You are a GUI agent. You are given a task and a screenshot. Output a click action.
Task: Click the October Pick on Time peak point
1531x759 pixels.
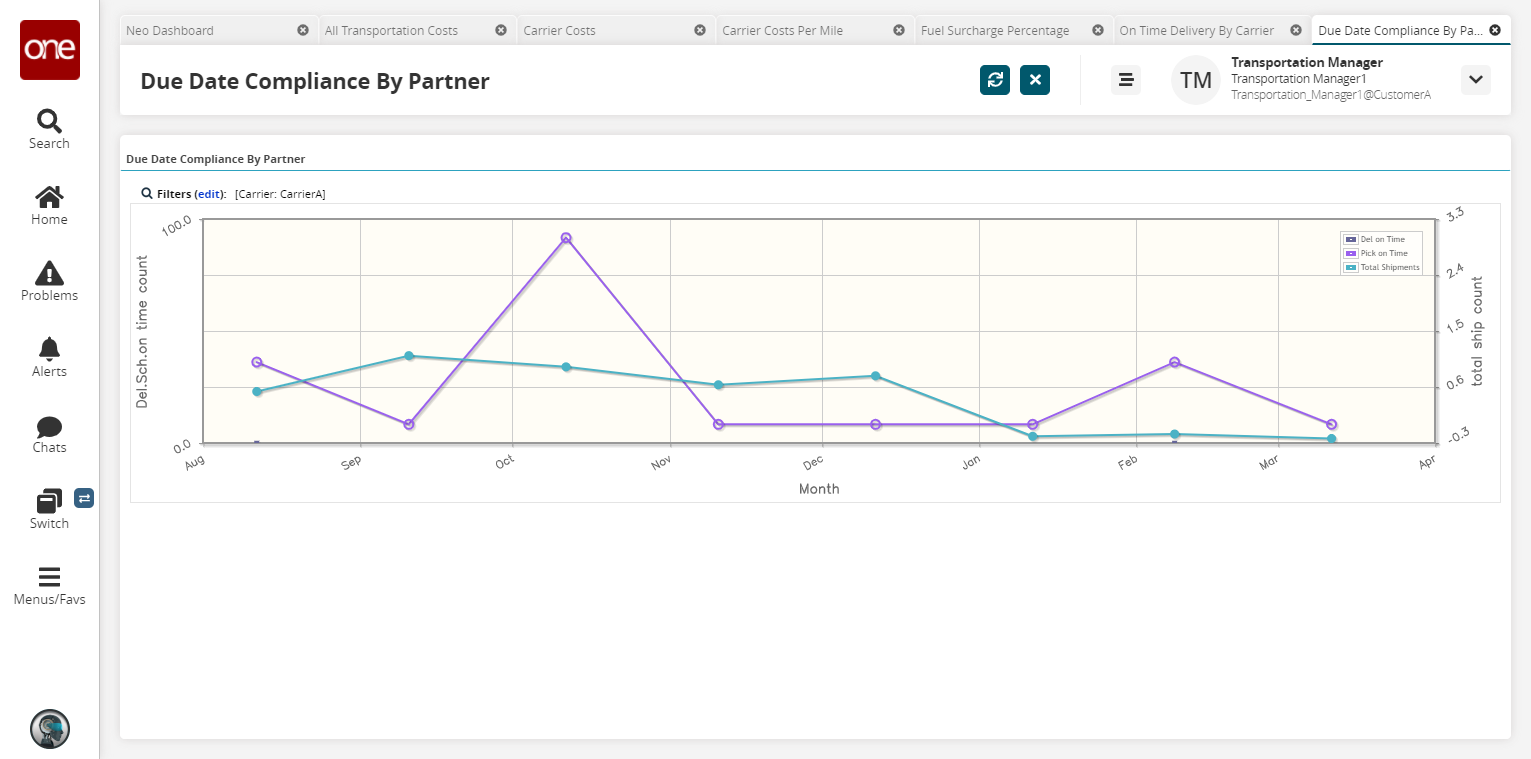point(566,238)
